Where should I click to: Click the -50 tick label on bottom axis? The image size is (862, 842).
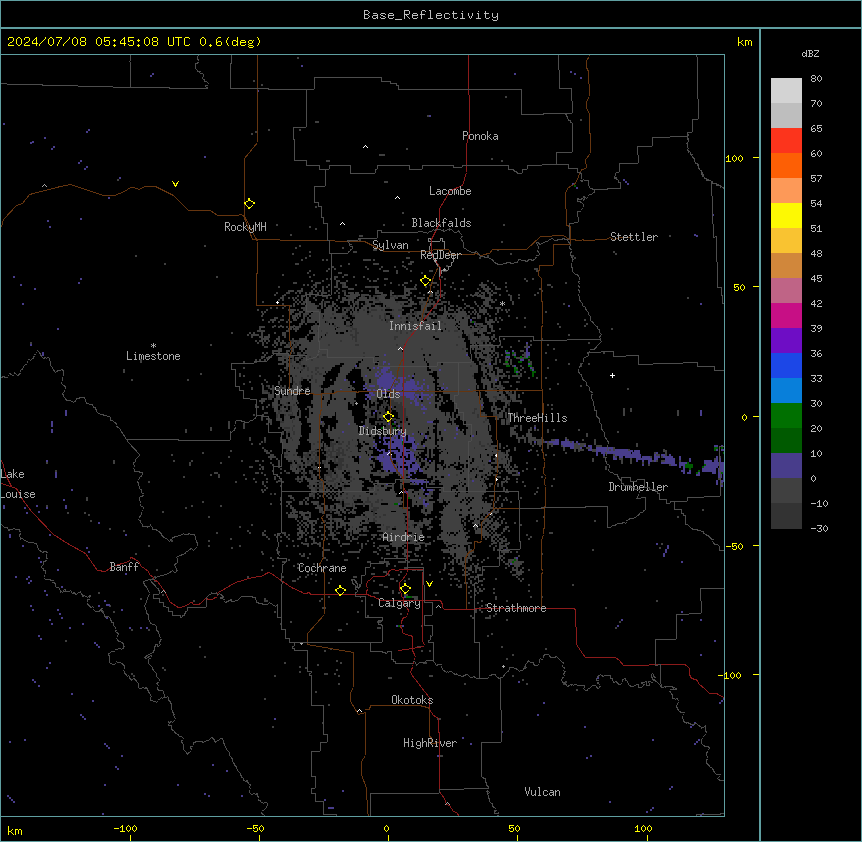255,828
